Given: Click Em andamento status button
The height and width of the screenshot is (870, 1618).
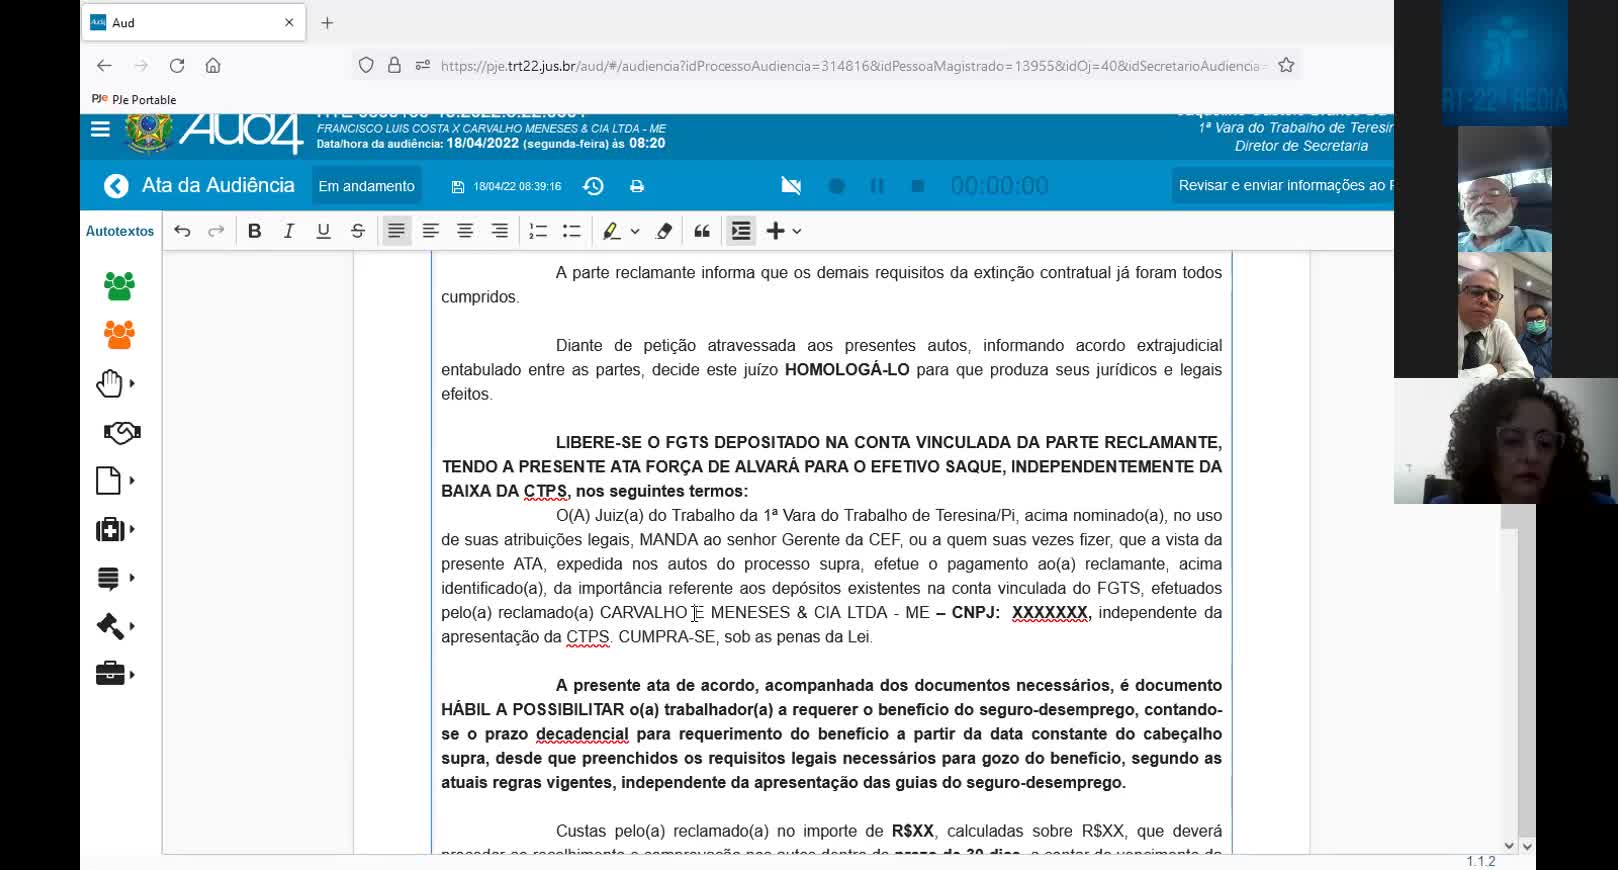Looking at the screenshot, I should 366,186.
